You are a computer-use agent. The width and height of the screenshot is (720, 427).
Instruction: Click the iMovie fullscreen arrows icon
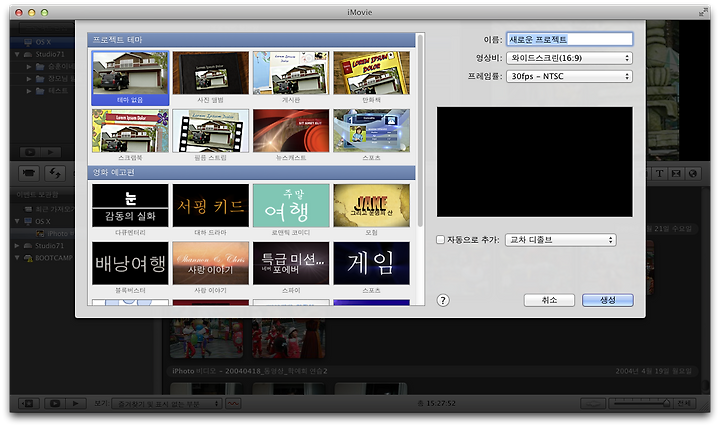pos(703,12)
